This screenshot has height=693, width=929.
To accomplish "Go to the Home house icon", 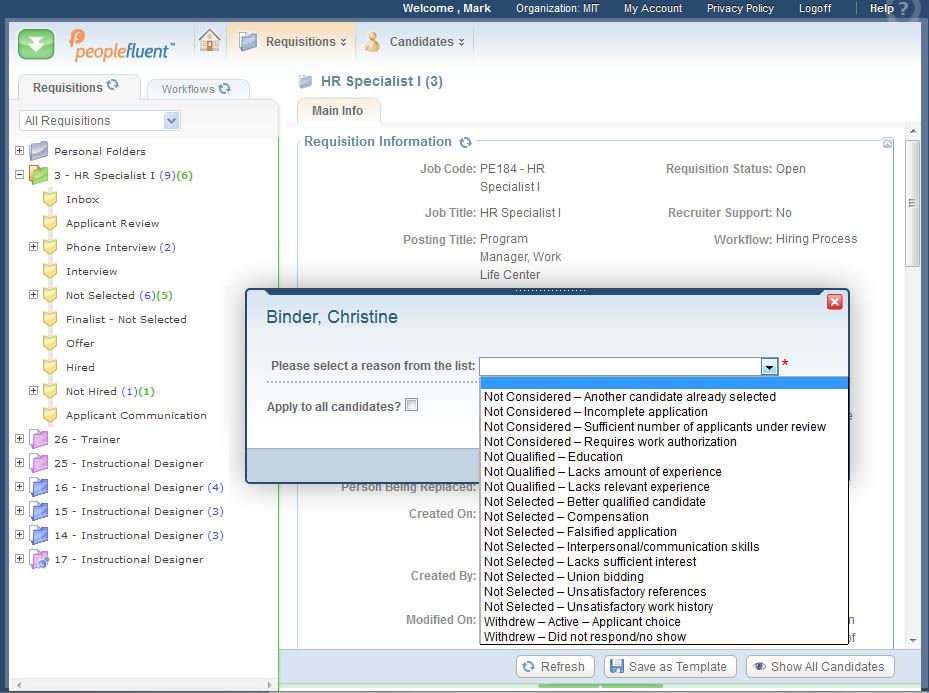I will [x=209, y=41].
